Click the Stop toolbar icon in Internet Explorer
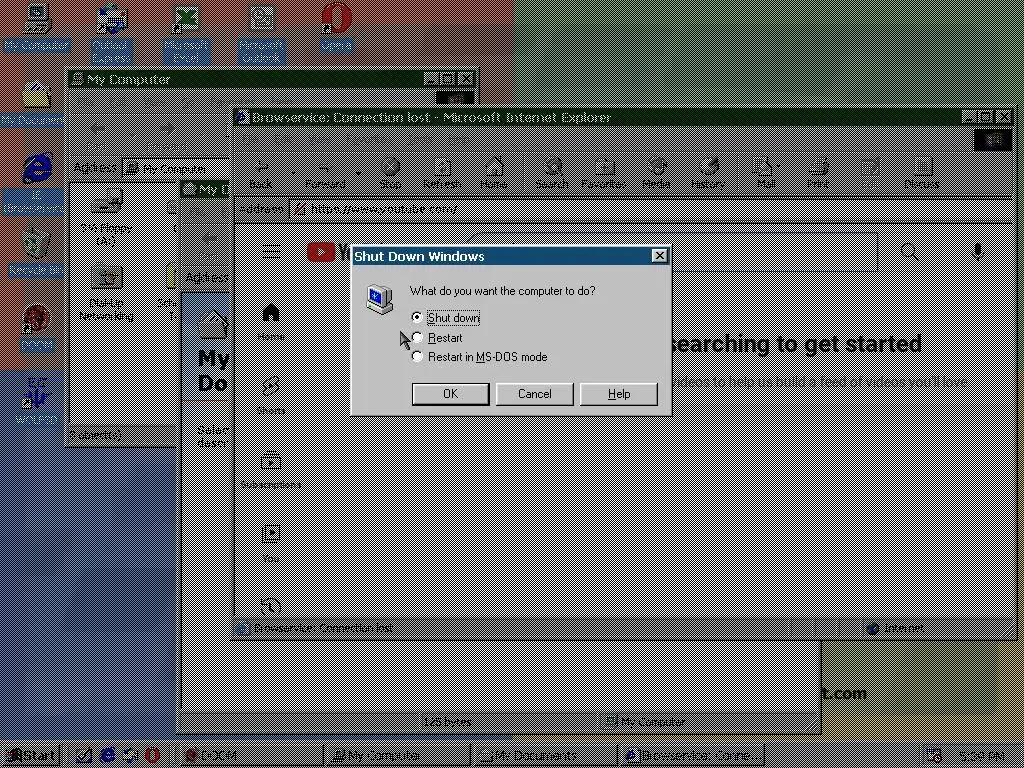The width and height of the screenshot is (1024, 768). [391, 174]
